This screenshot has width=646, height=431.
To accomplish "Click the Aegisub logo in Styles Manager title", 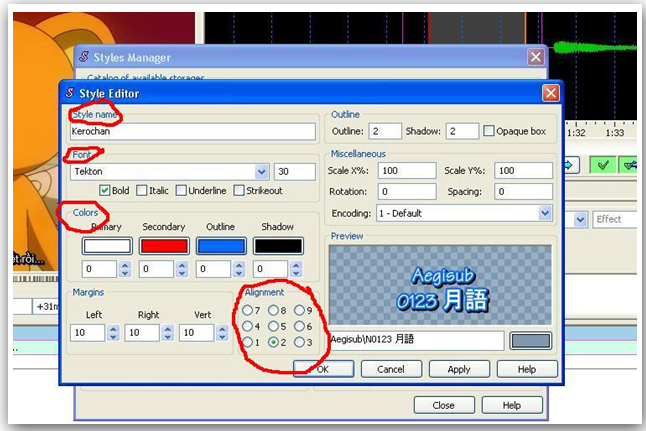I will point(84,56).
